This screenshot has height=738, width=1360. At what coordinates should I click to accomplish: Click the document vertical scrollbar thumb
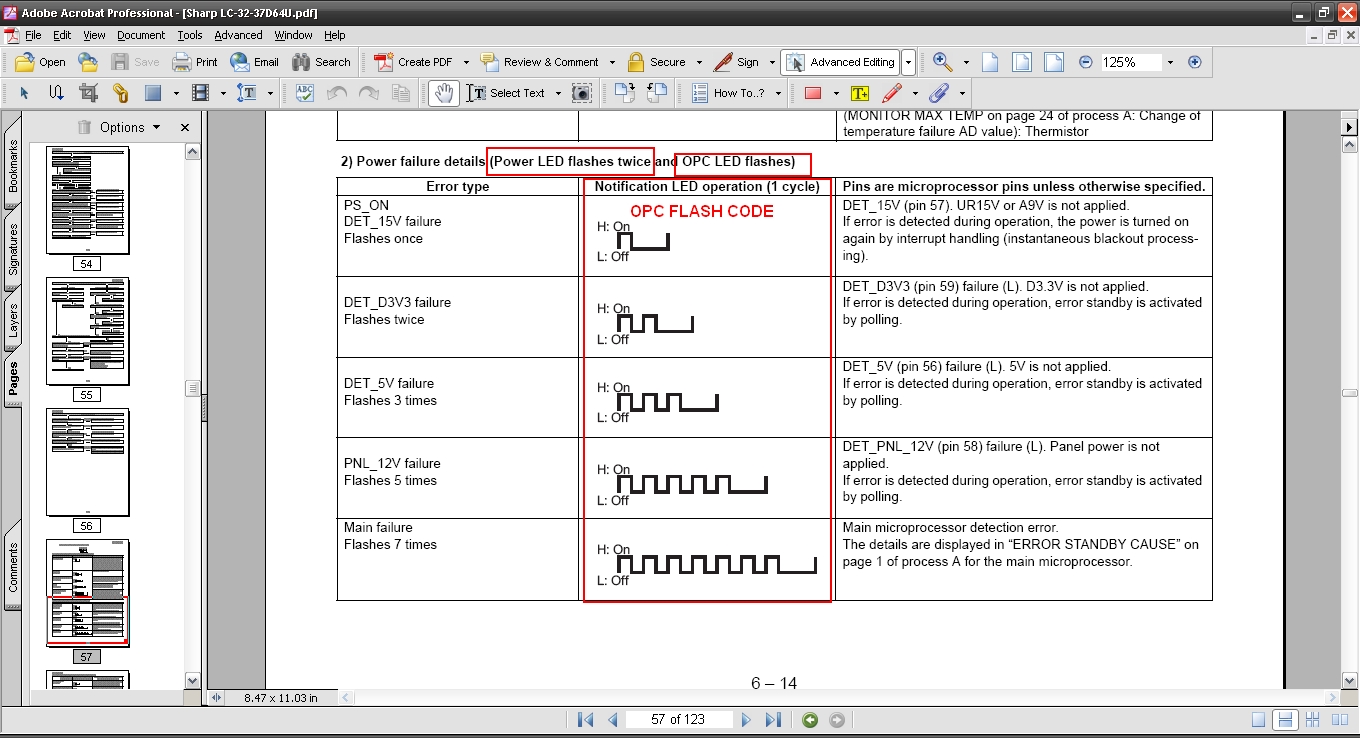click(x=1349, y=393)
